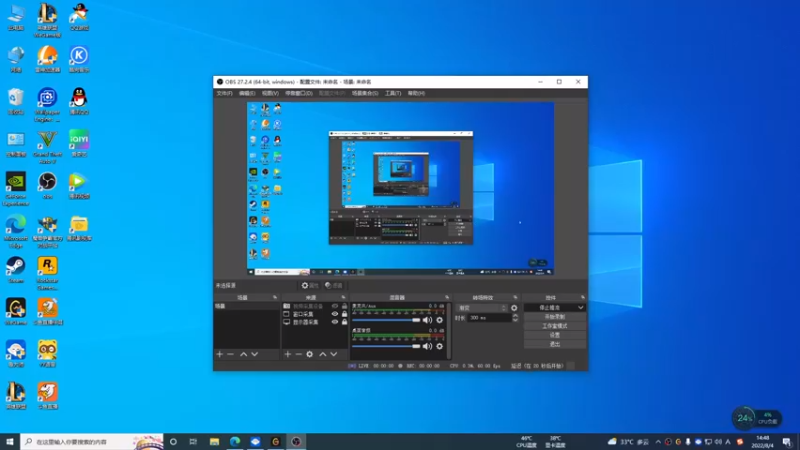800x450 pixels.
Task: Open the QQ penguin desktop shortcut
Action: tap(79, 101)
